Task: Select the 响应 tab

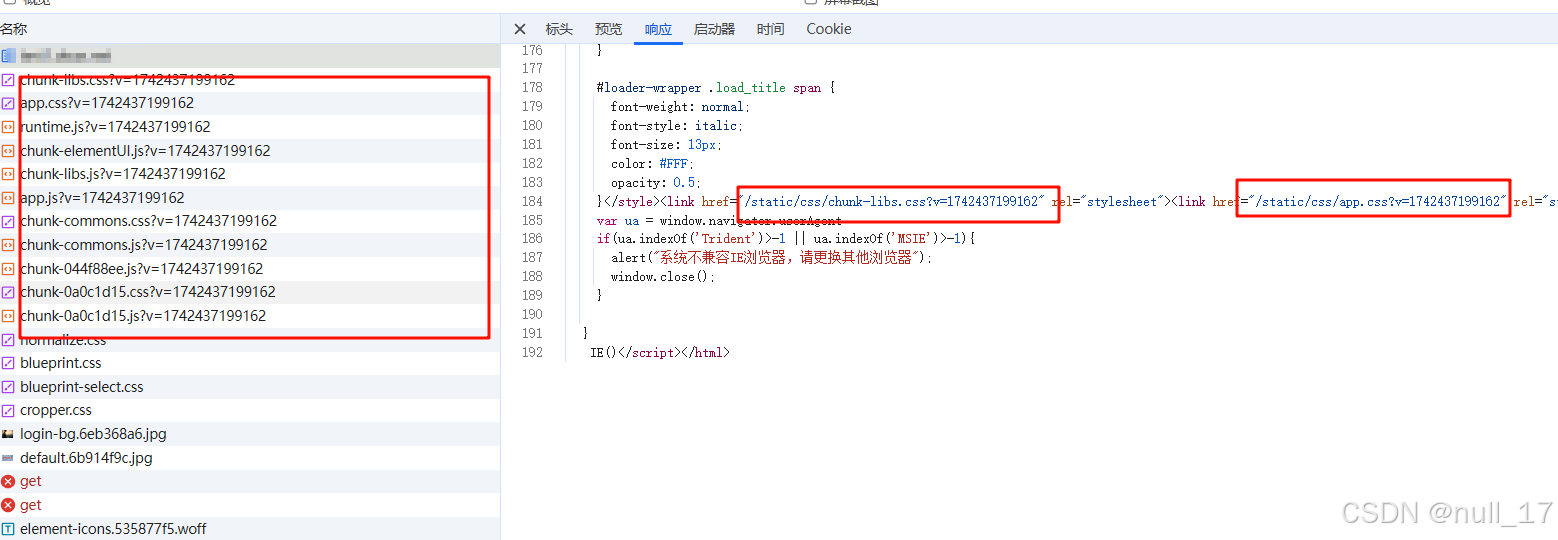Action: (658, 29)
